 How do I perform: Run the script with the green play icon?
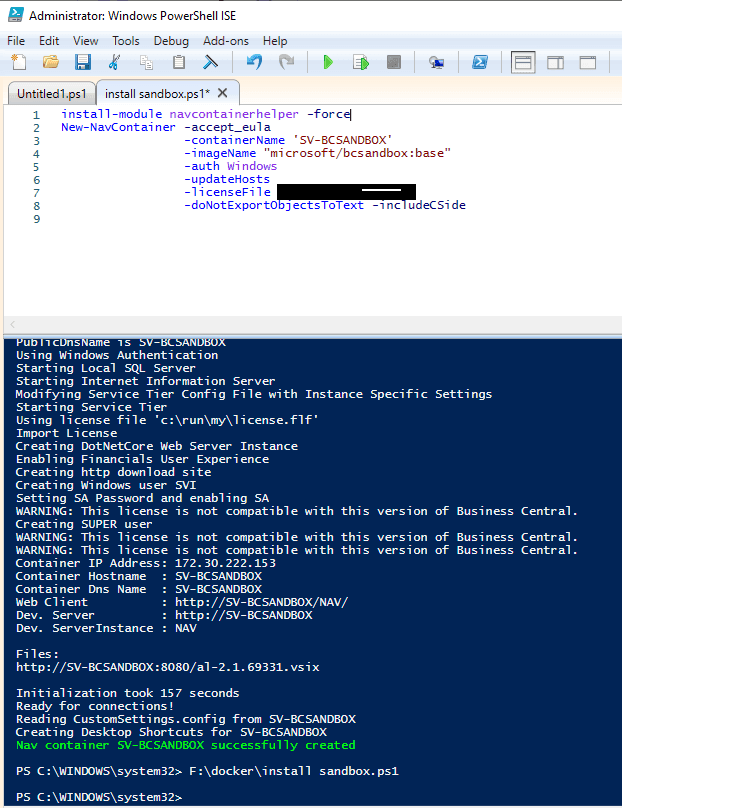pyautogui.click(x=328, y=62)
